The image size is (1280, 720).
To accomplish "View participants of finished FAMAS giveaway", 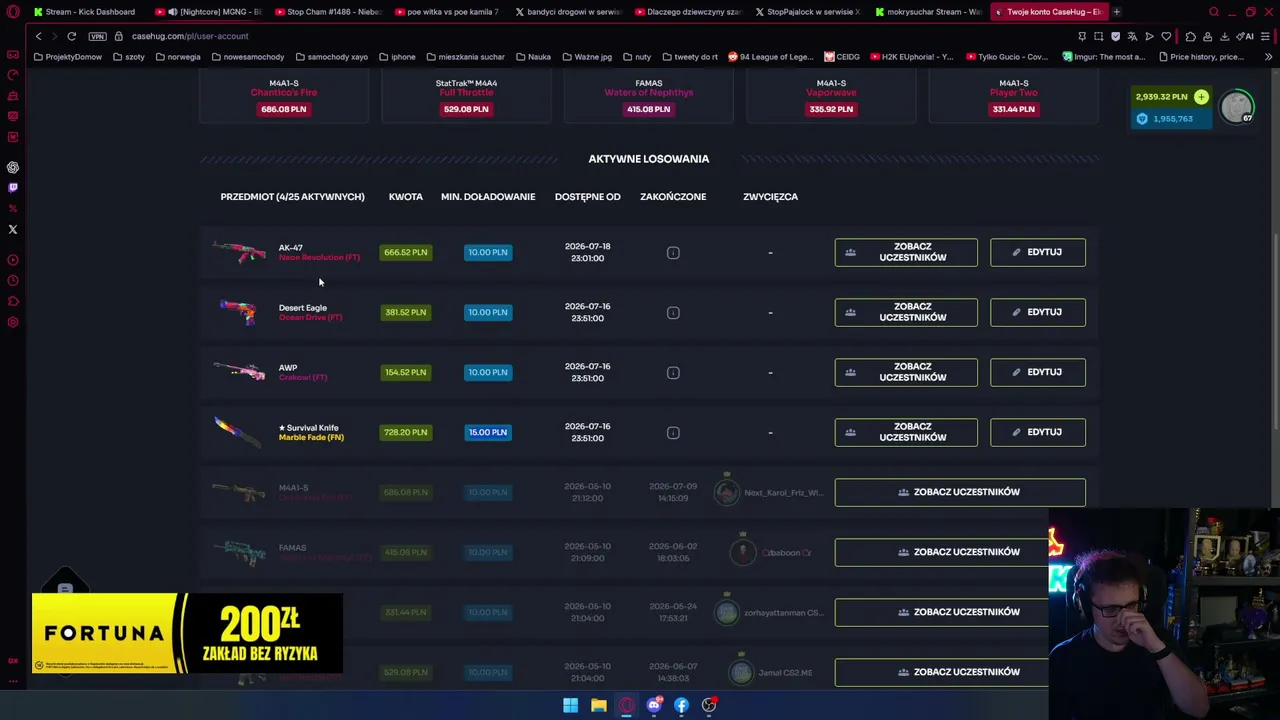I will tap(960, 552).
